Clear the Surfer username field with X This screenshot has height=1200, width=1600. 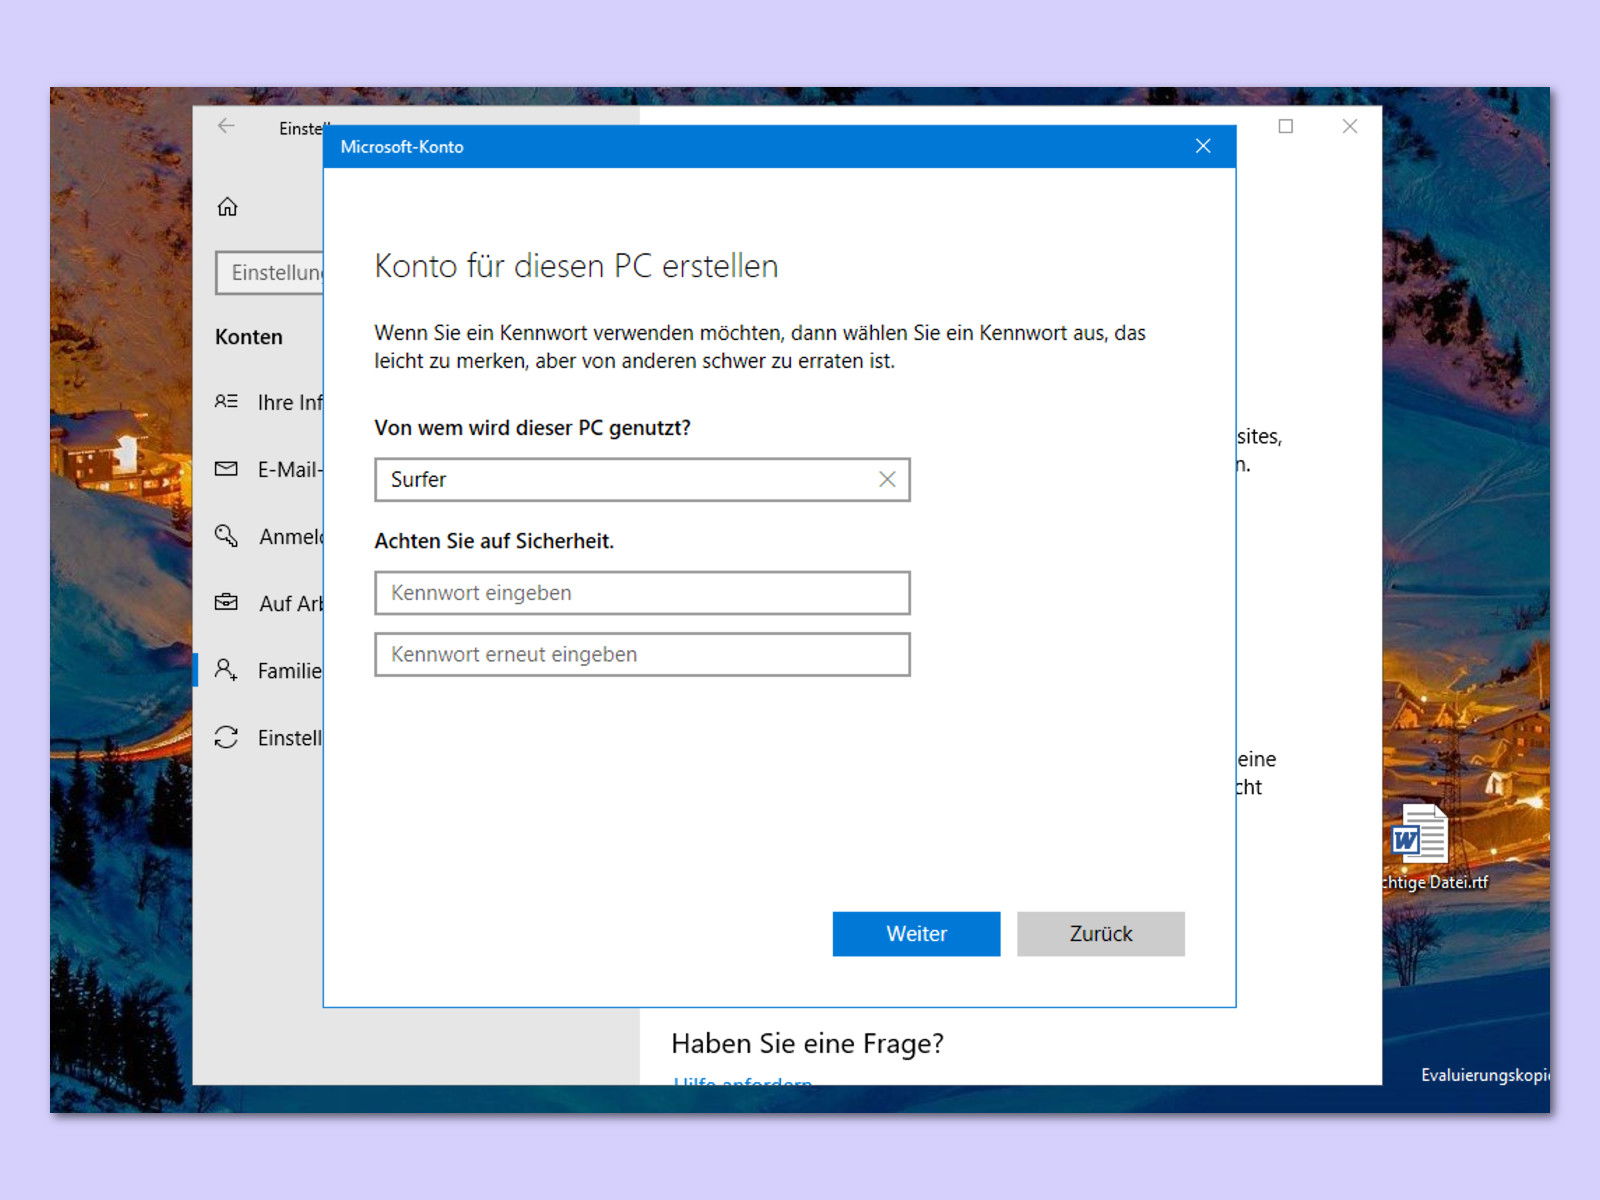[887, 480]
